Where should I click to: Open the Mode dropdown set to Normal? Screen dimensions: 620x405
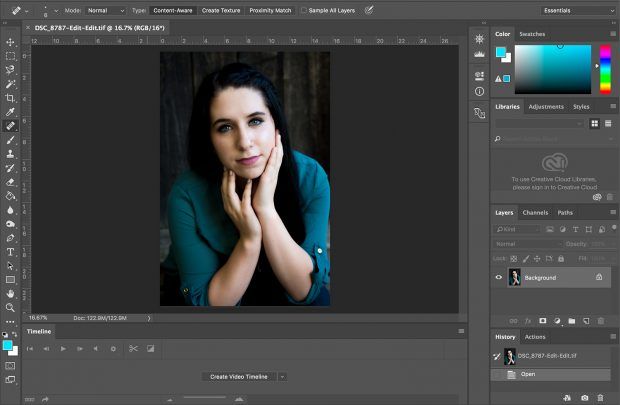[105, 10]
